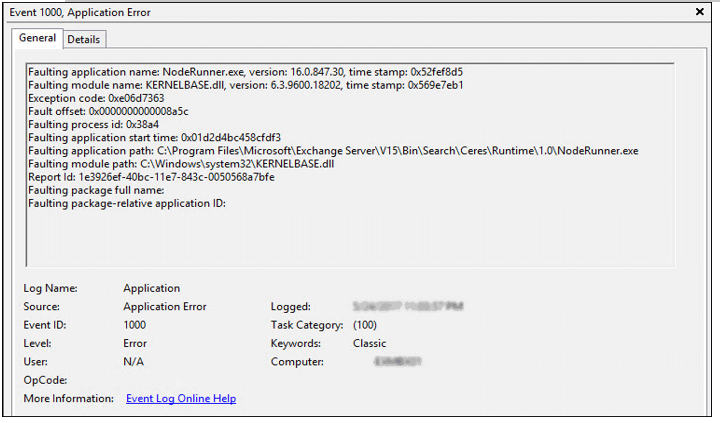
Task: Click the Faulting application name line
Action: tap(245, 72)
